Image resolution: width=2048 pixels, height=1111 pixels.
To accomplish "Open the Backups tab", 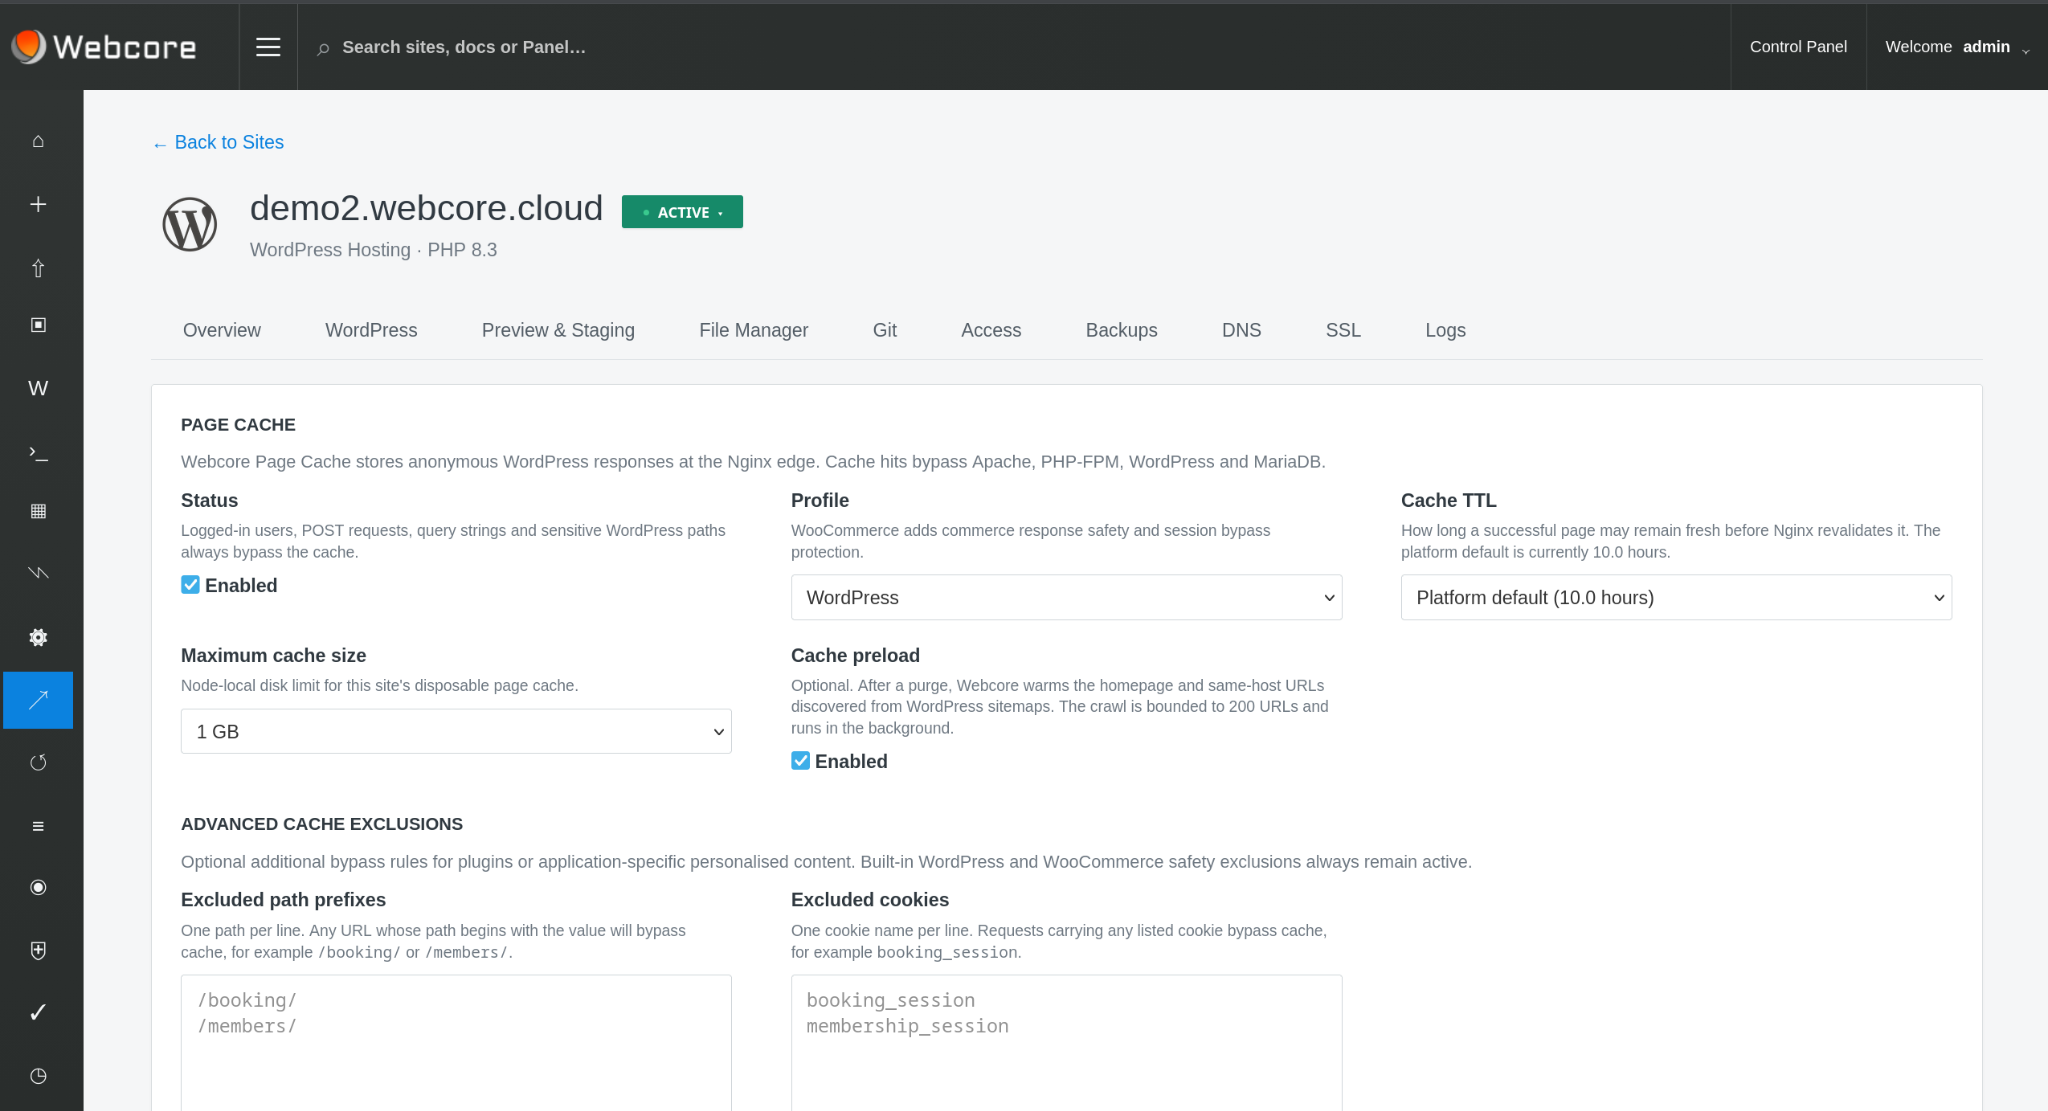I will click(x=1122, y=330).
